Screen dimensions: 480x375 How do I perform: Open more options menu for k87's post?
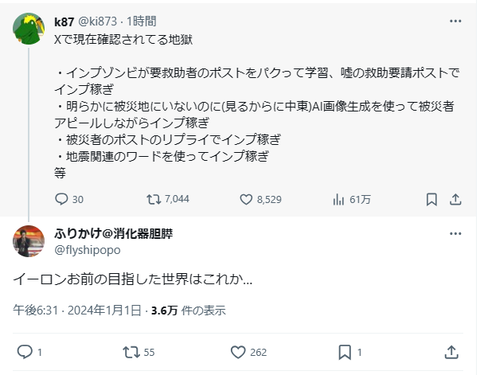[x=455, y=21]
